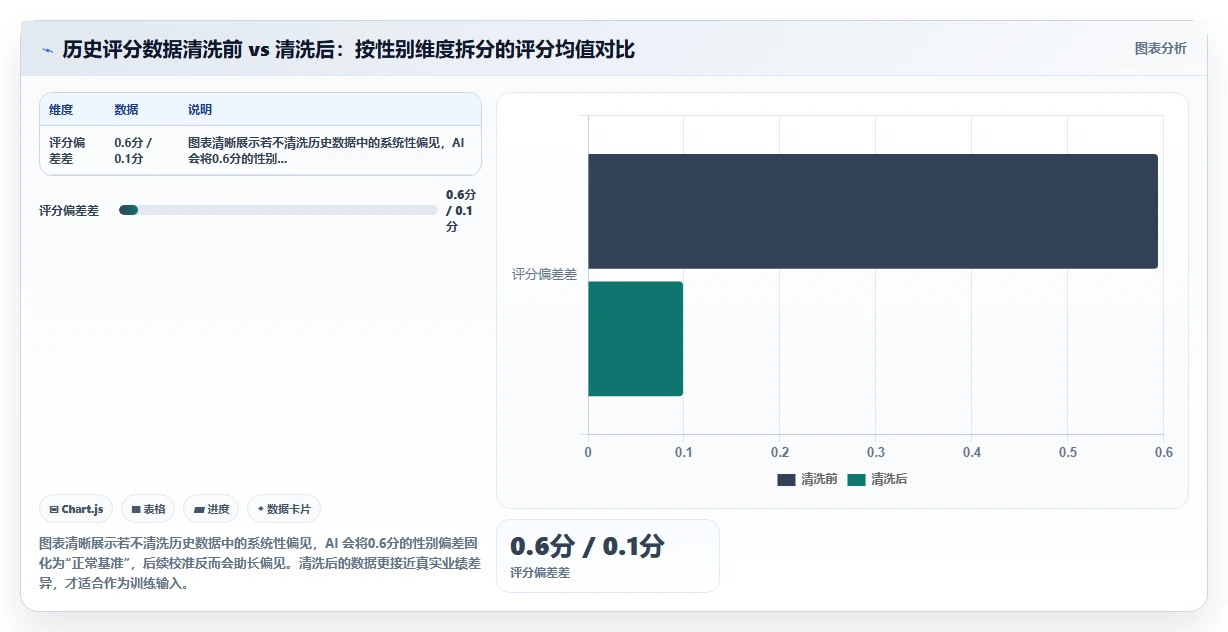Click the 评分偏差差 progress bar
The width and height of the screenshot is (1228, 632).
point(278,210)
